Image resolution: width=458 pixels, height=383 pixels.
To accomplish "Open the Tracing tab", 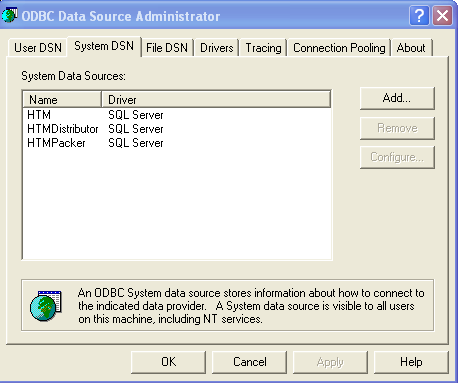I will pyautogui.click(x=263, y=48).
